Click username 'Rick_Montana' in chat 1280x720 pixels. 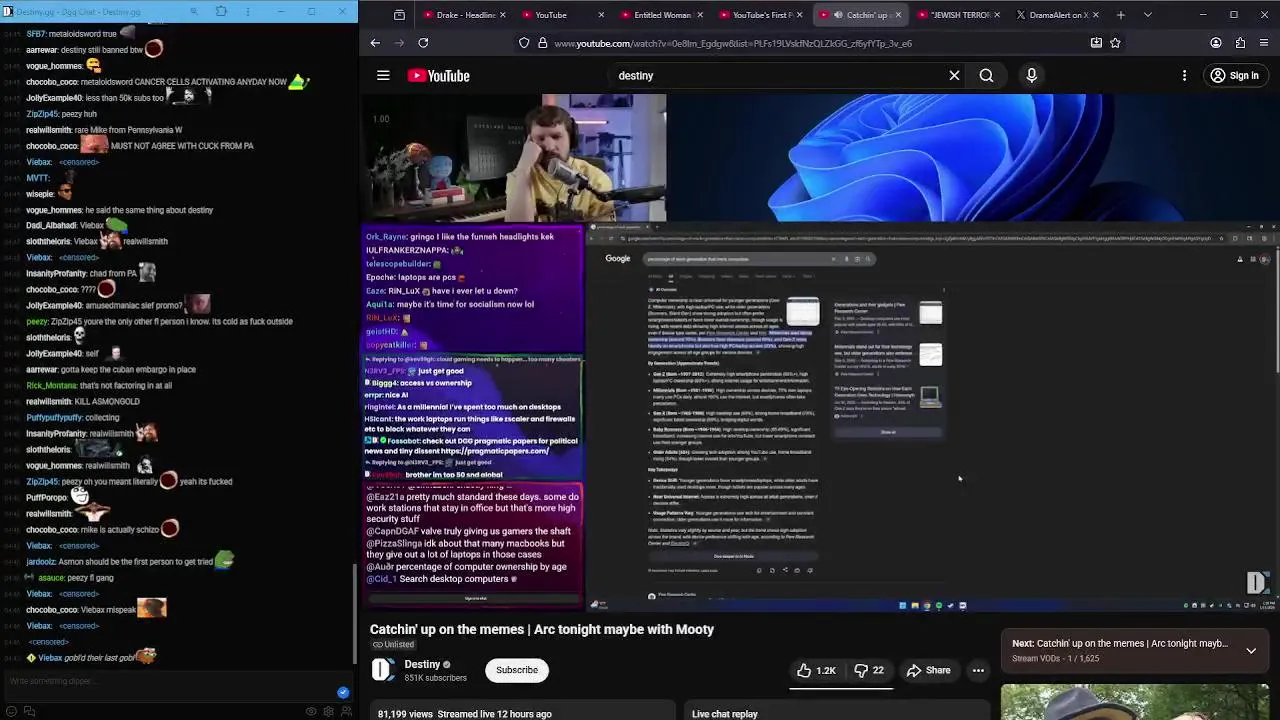coord(51,385)
